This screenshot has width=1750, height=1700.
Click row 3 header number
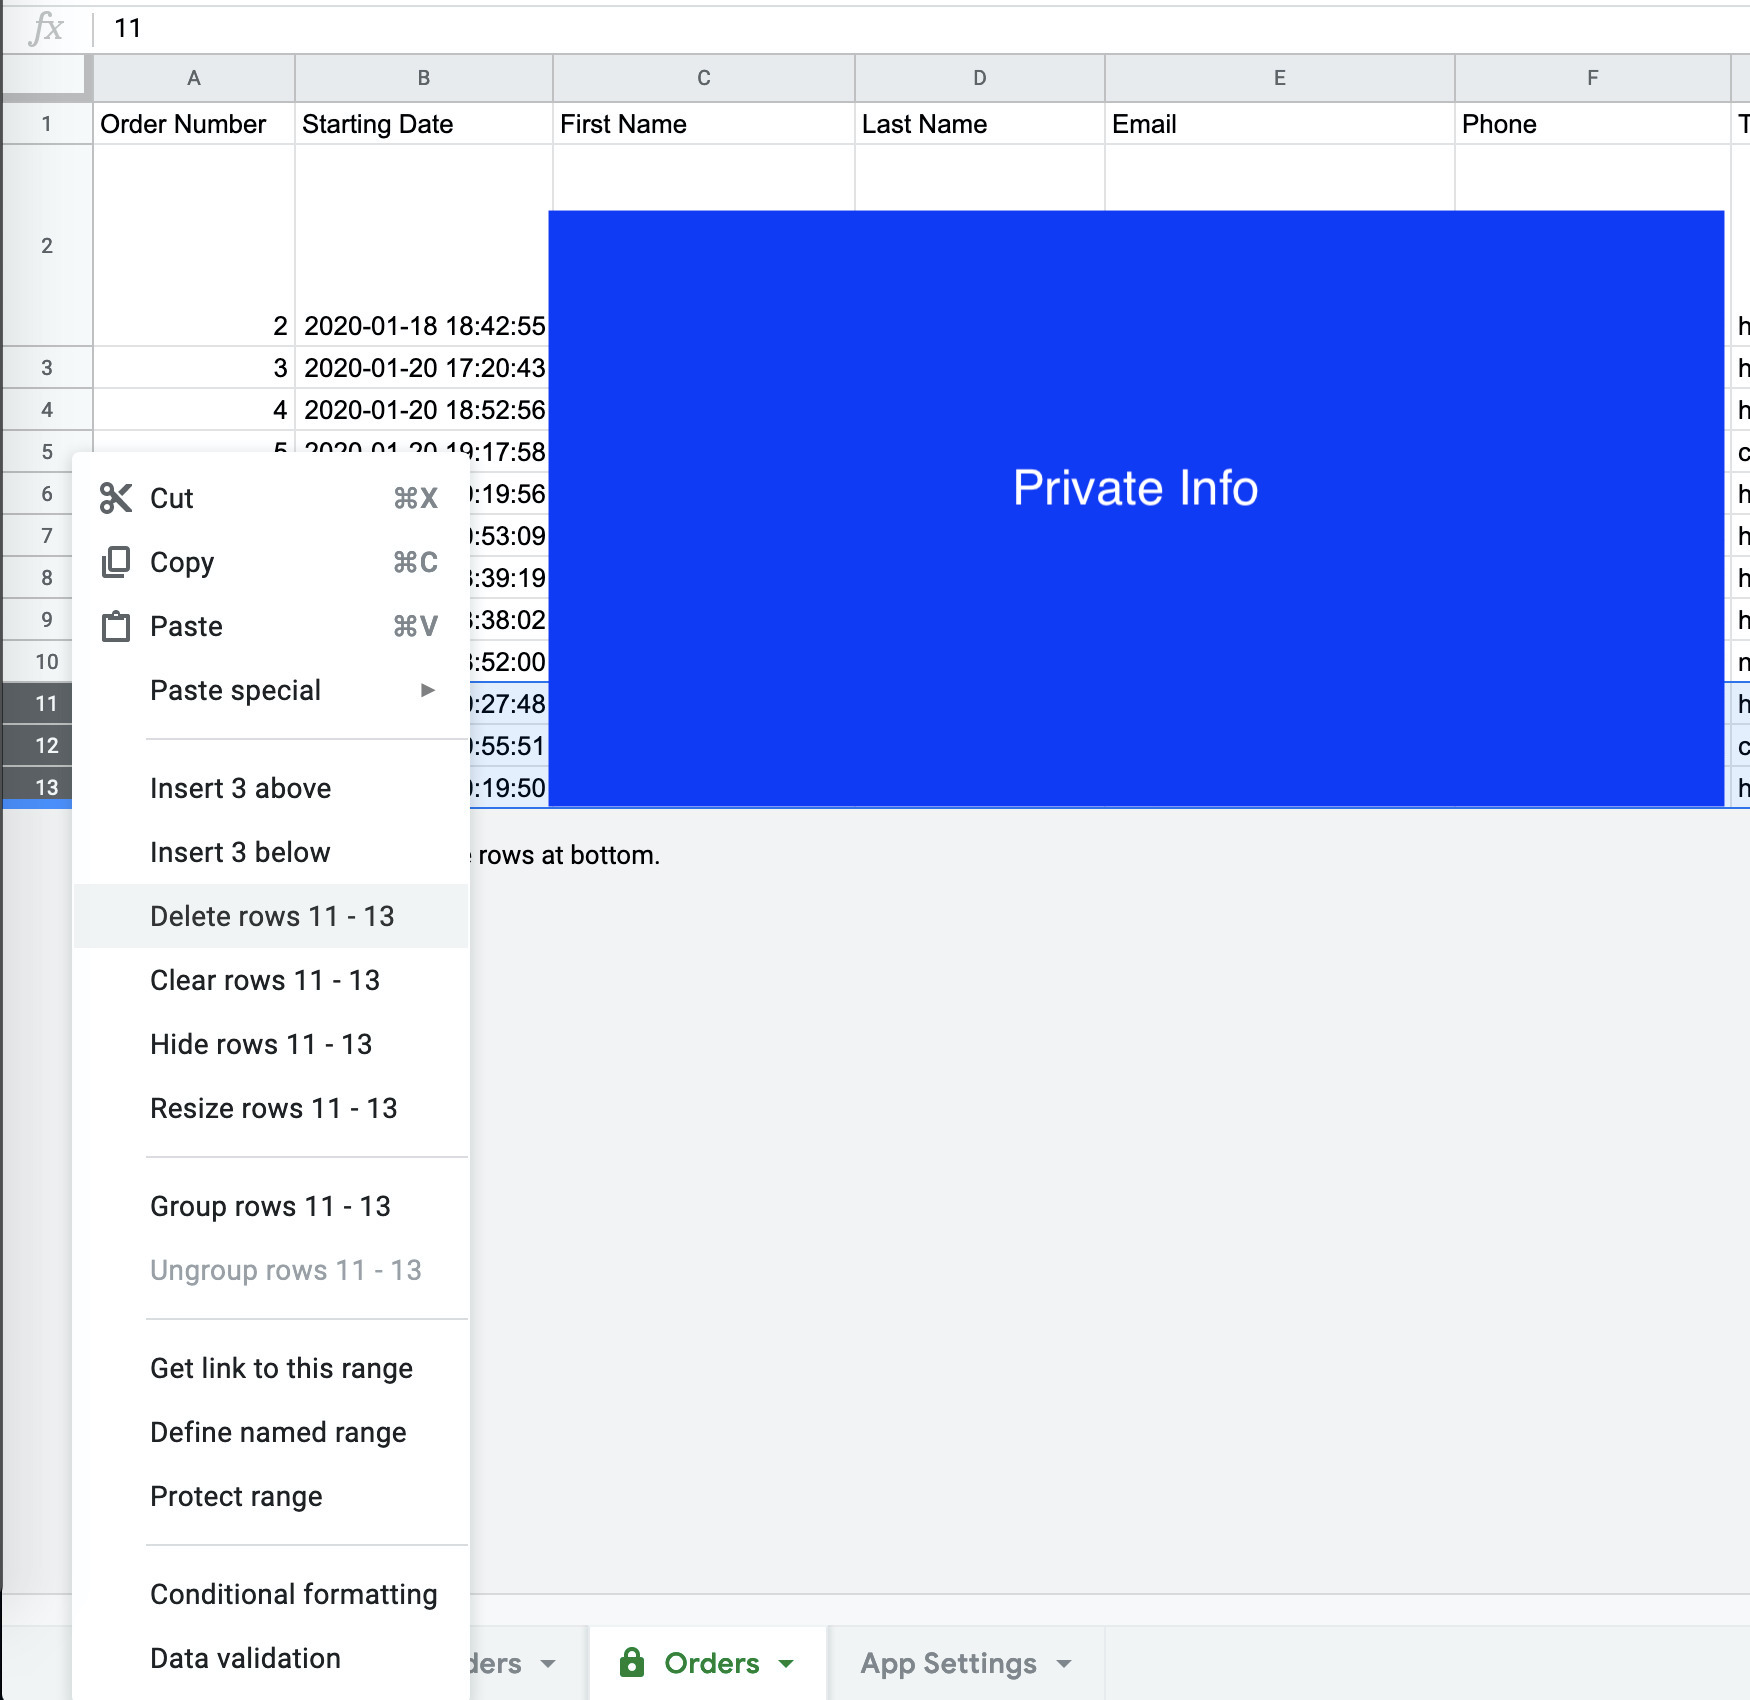(x=47, y=368)
